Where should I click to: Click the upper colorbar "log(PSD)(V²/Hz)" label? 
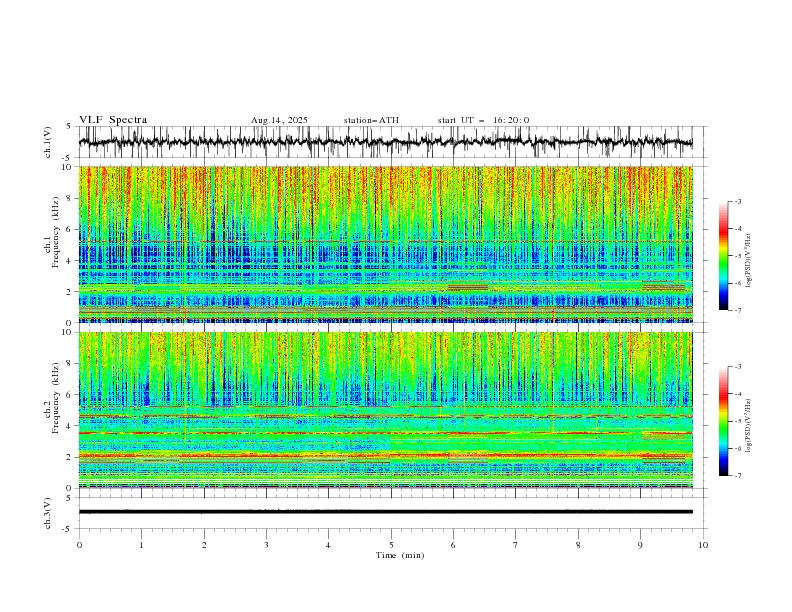748,261
